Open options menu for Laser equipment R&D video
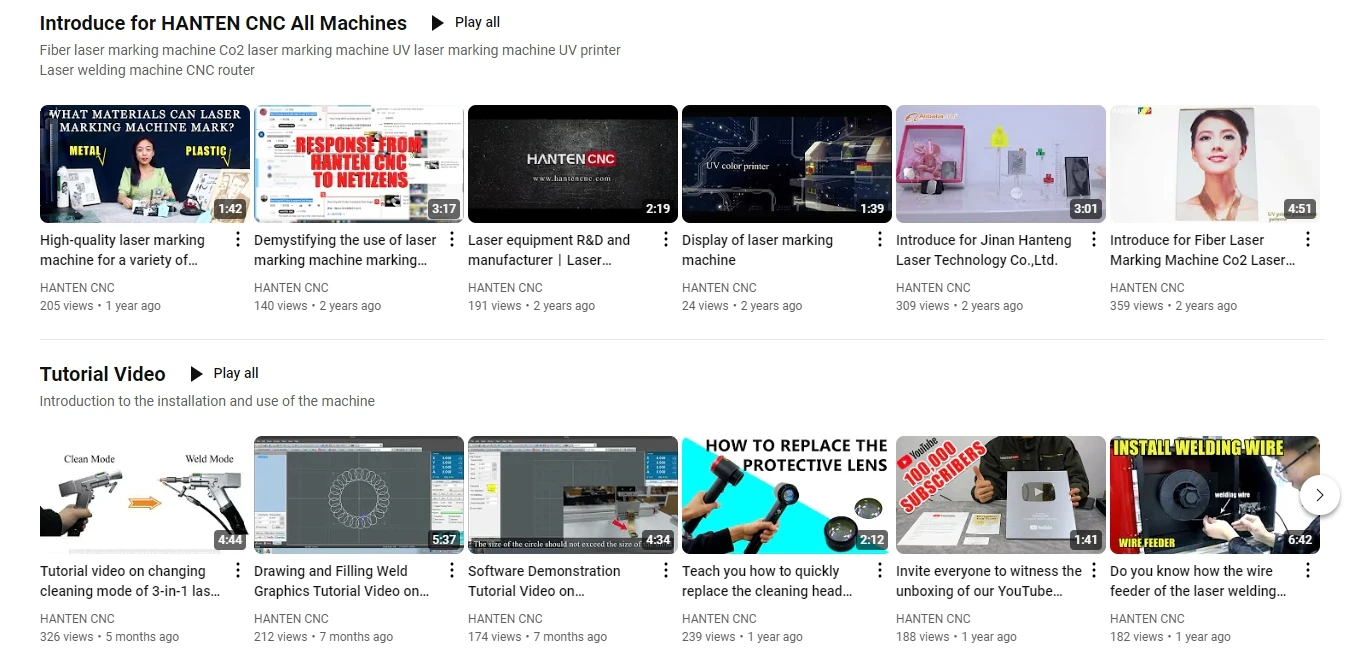The height and width of the screenshot is (664, 1351). click(x=665, y=240)
